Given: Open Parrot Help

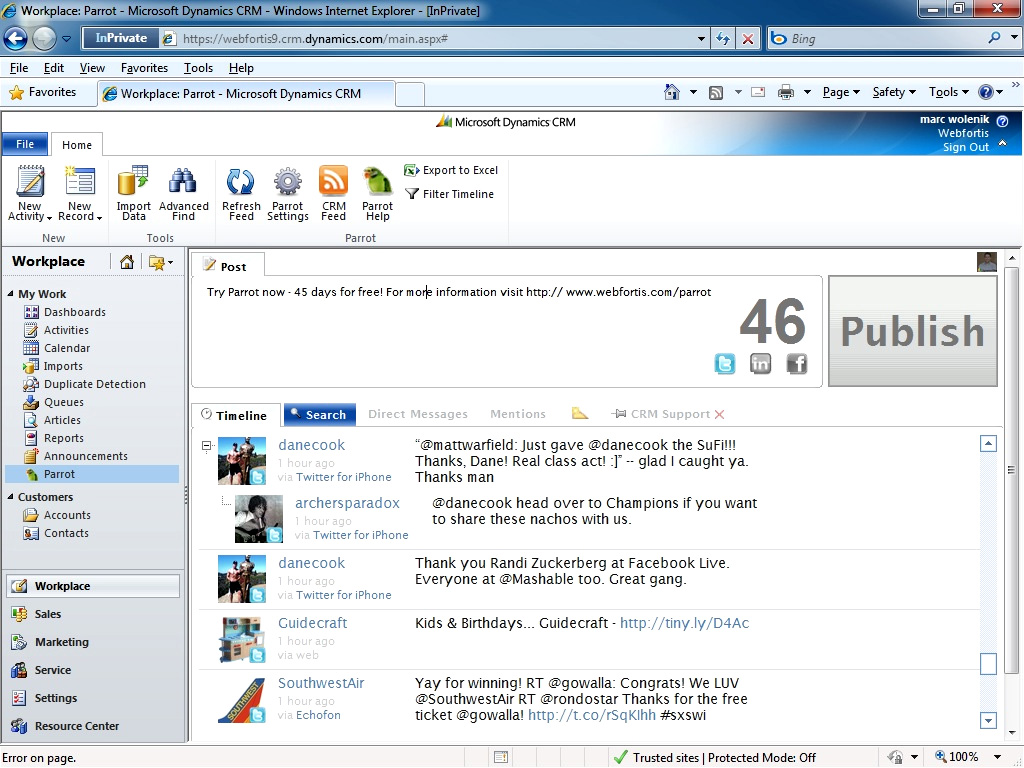Looking at the screenshot, I should click(x=377, y=193).
